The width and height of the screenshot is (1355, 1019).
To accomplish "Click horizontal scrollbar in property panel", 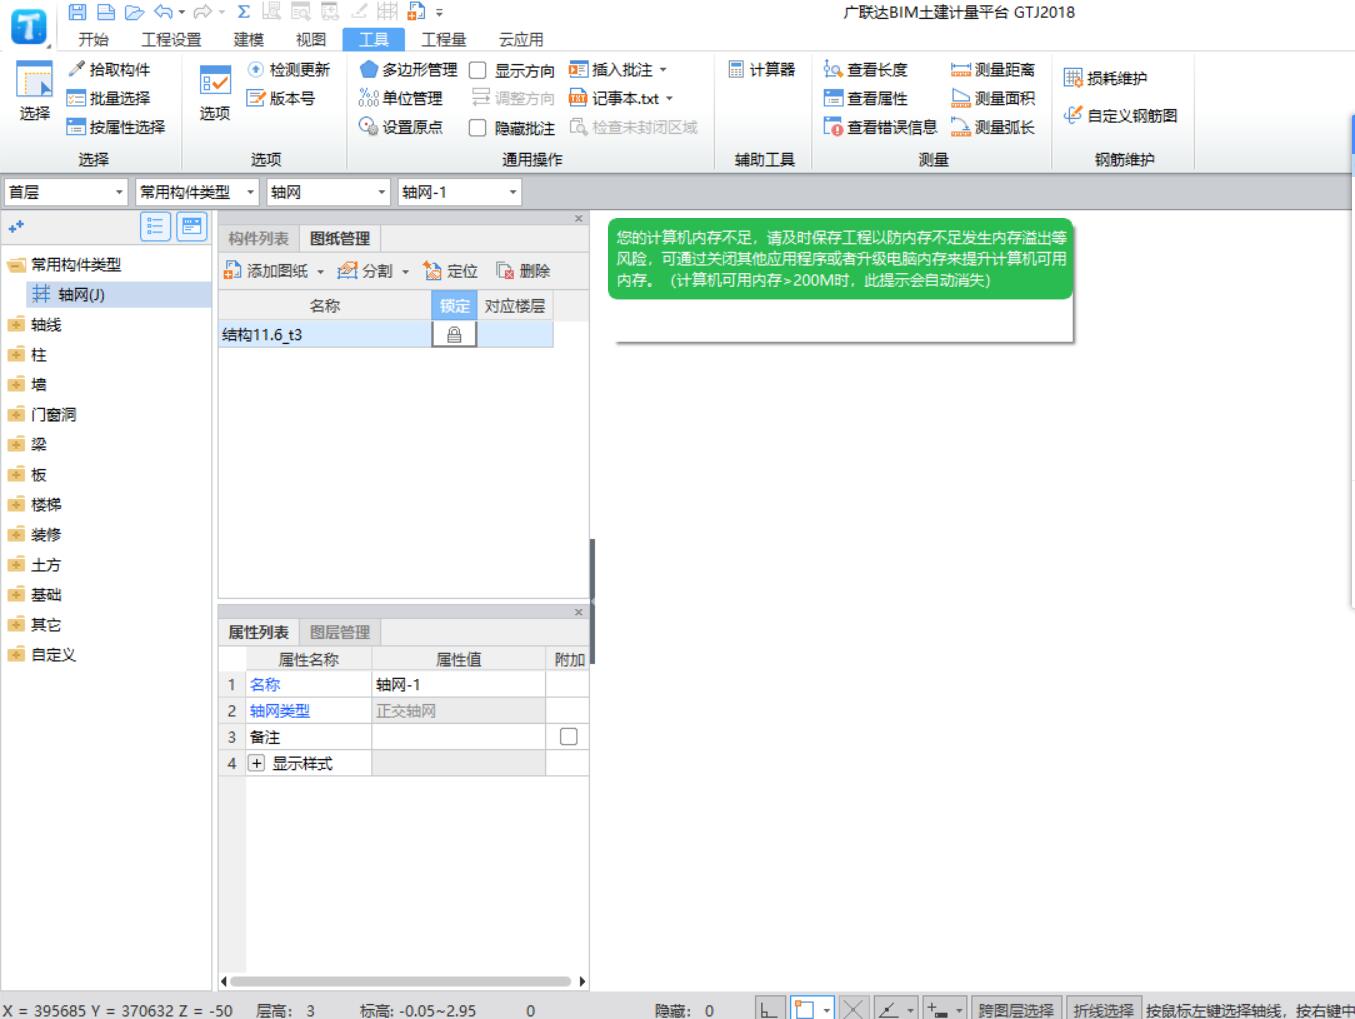I will 400,982.
